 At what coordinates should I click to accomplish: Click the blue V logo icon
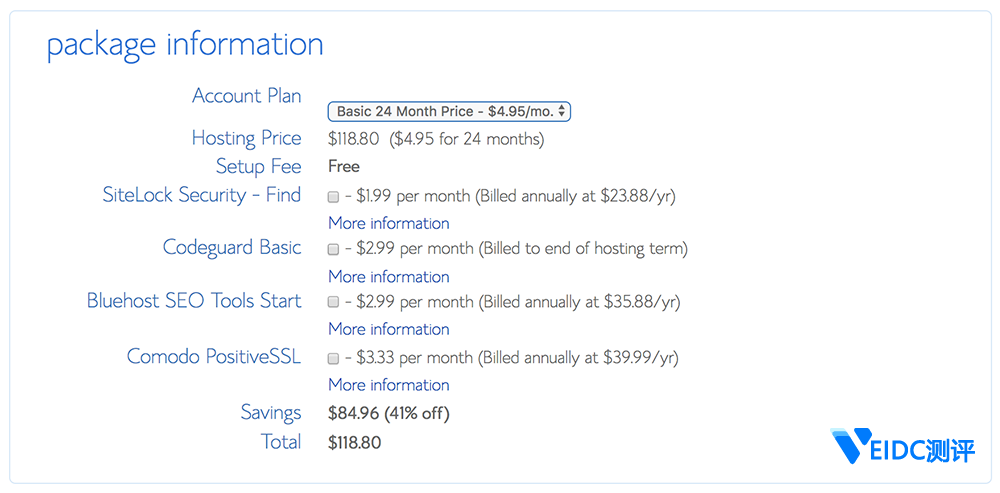[847, 446]
